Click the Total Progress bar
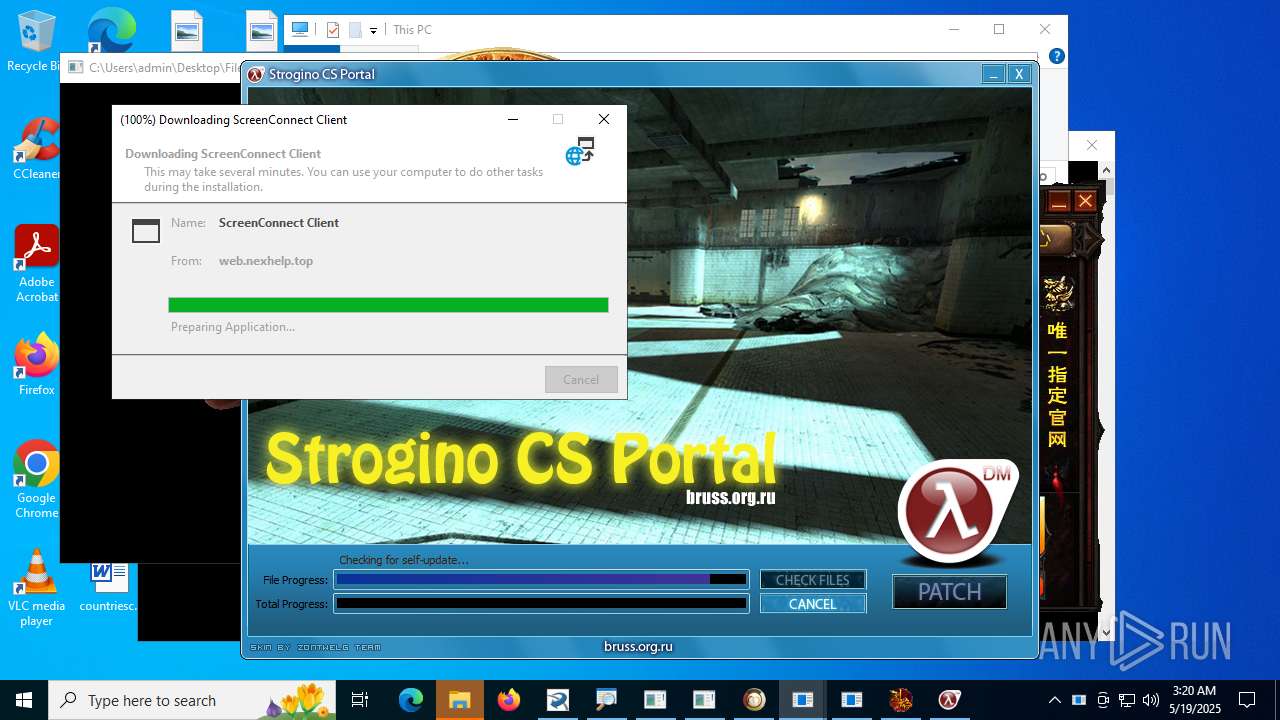Screen dimensions: 1280x720 point(541,603)
